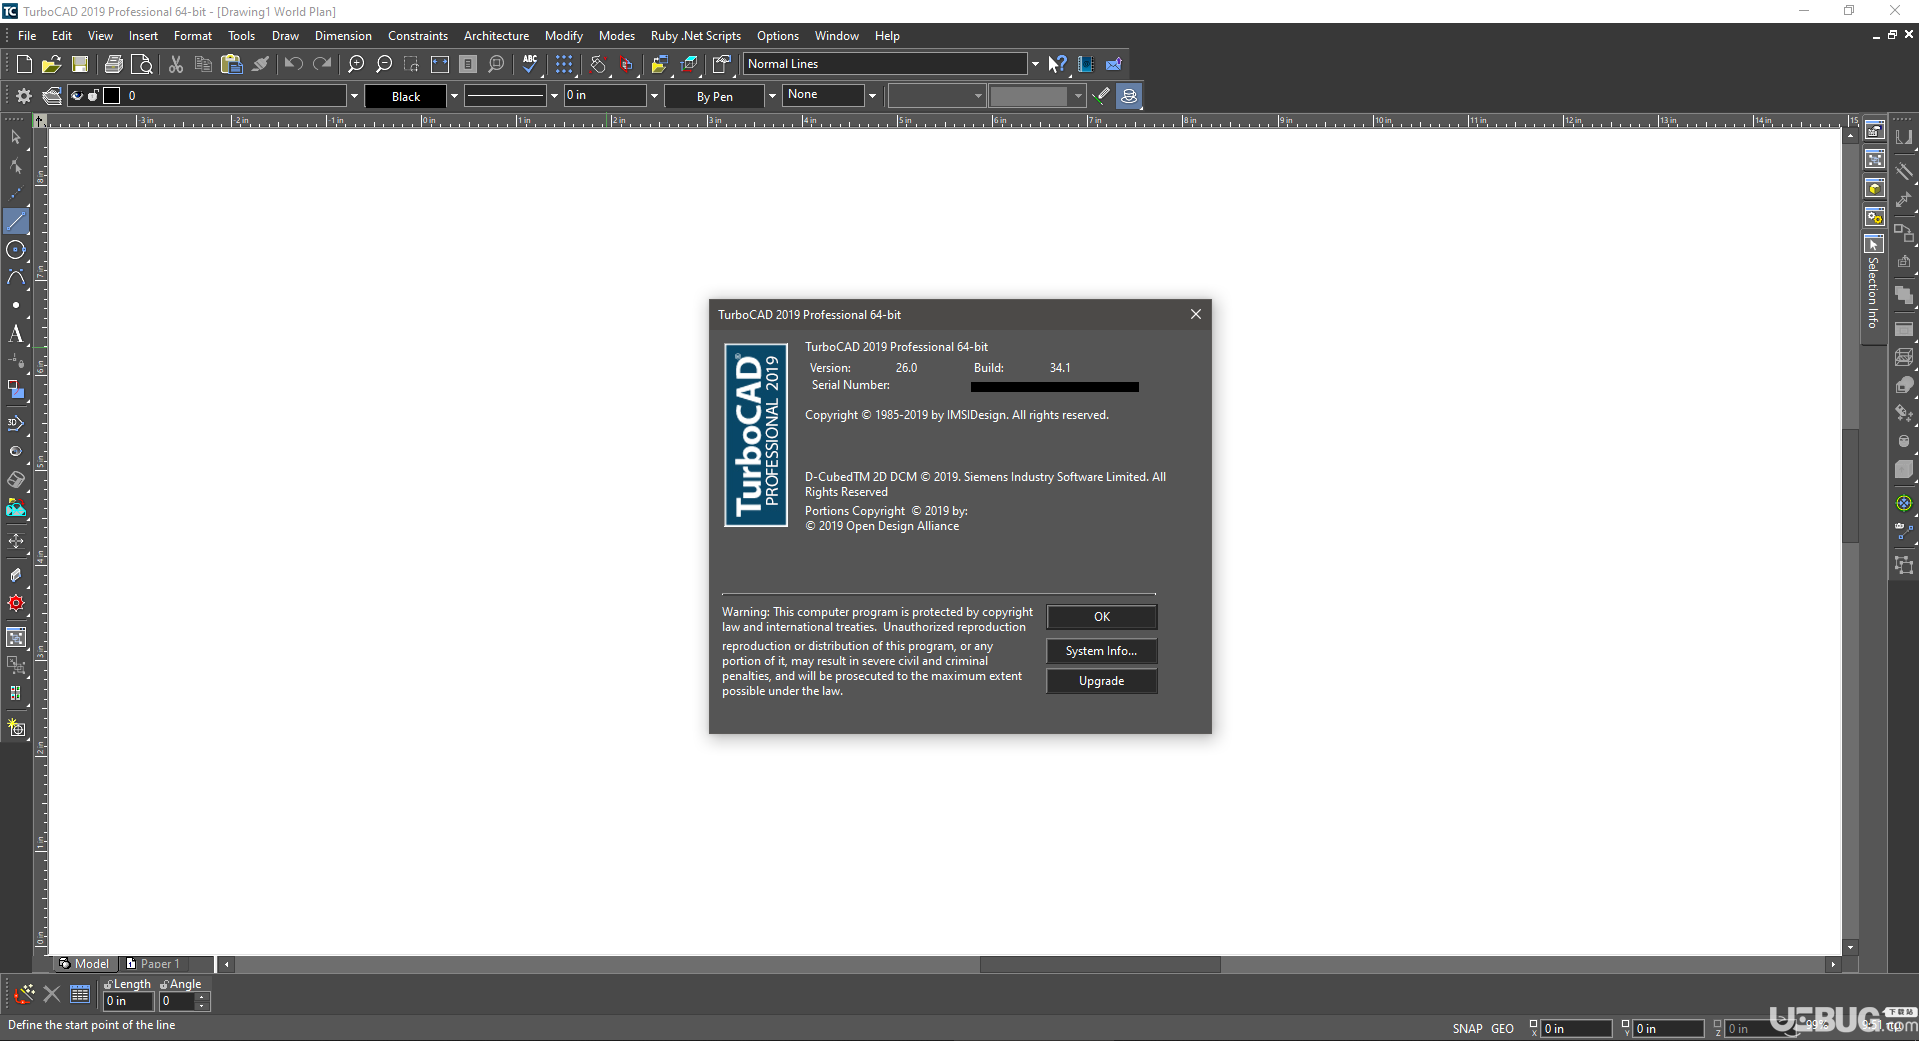Activate the Line drawing tool
This screenshot has width=1919, height=1041.
coord(16,221)
